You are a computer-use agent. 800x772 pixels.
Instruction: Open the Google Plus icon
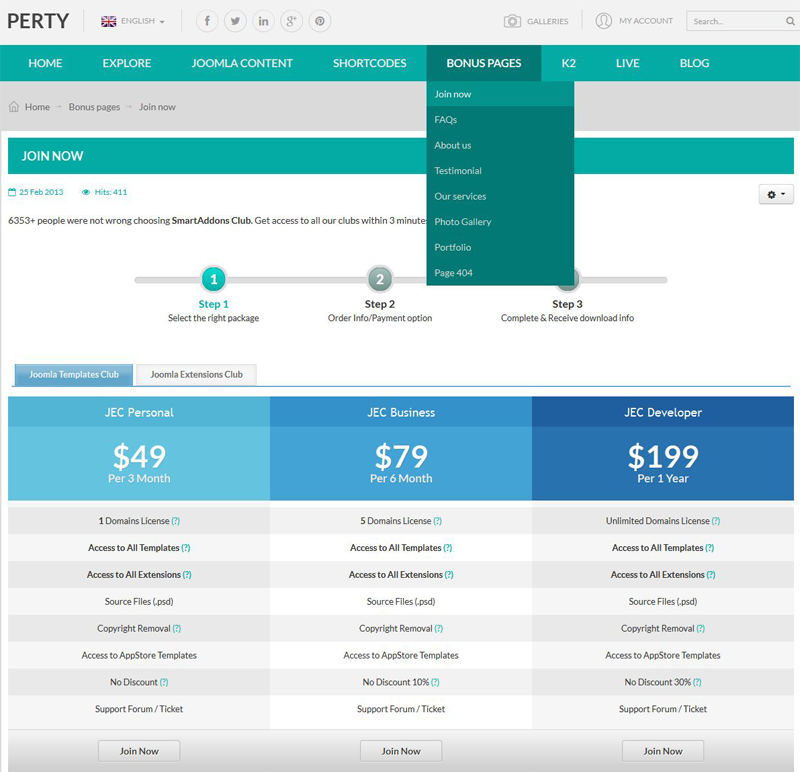(x=291, y=21)
